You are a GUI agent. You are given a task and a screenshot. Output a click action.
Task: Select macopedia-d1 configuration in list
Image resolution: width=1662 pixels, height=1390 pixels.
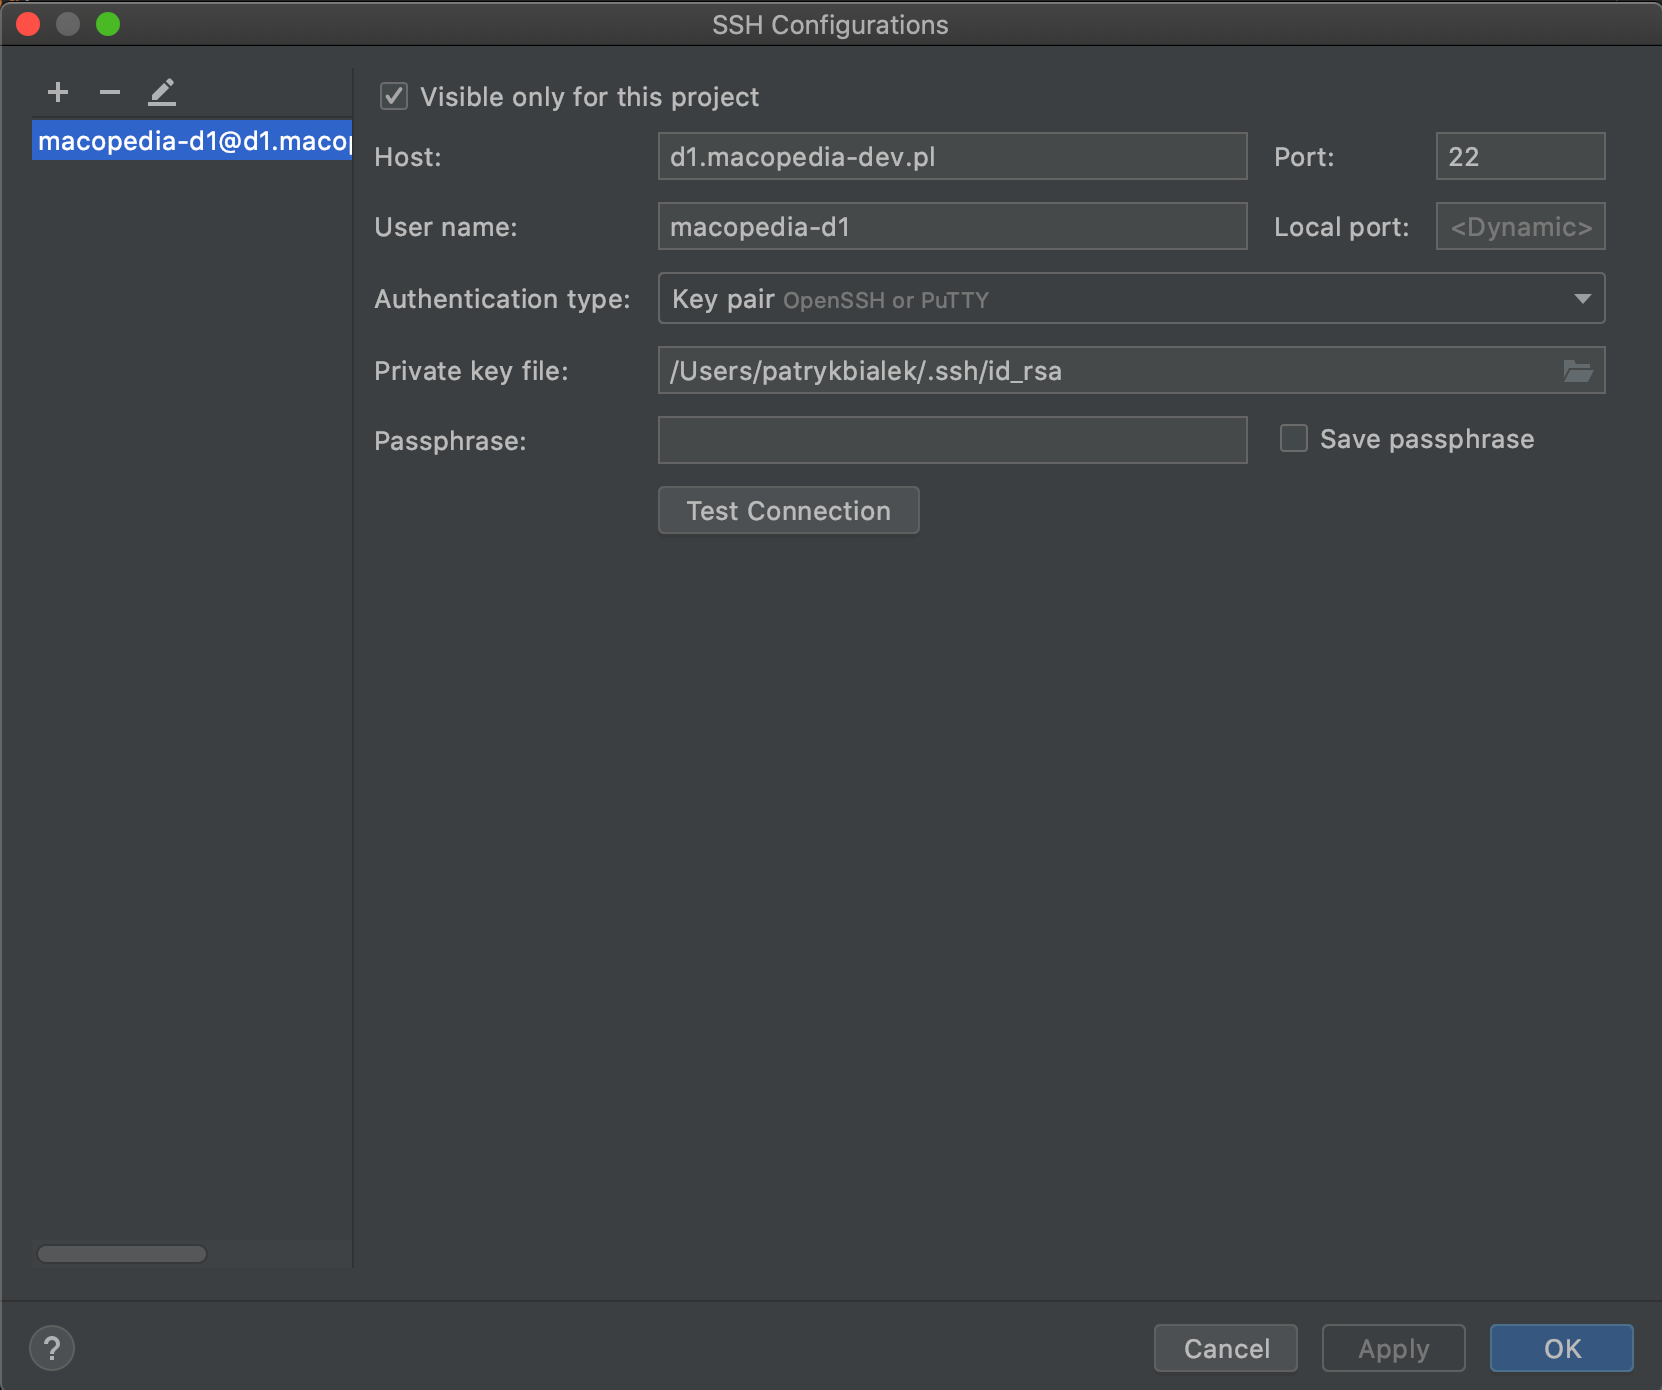pos(192,141)
